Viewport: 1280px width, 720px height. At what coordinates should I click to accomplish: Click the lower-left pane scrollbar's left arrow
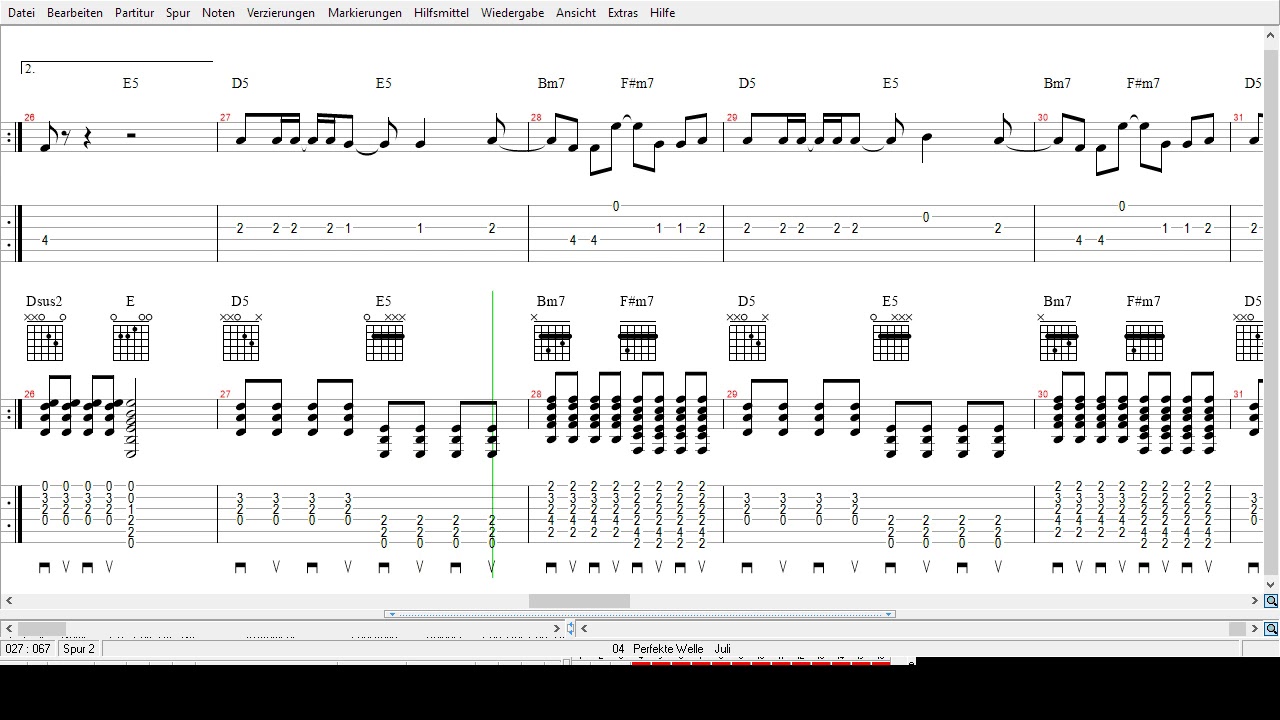(9, 629)
